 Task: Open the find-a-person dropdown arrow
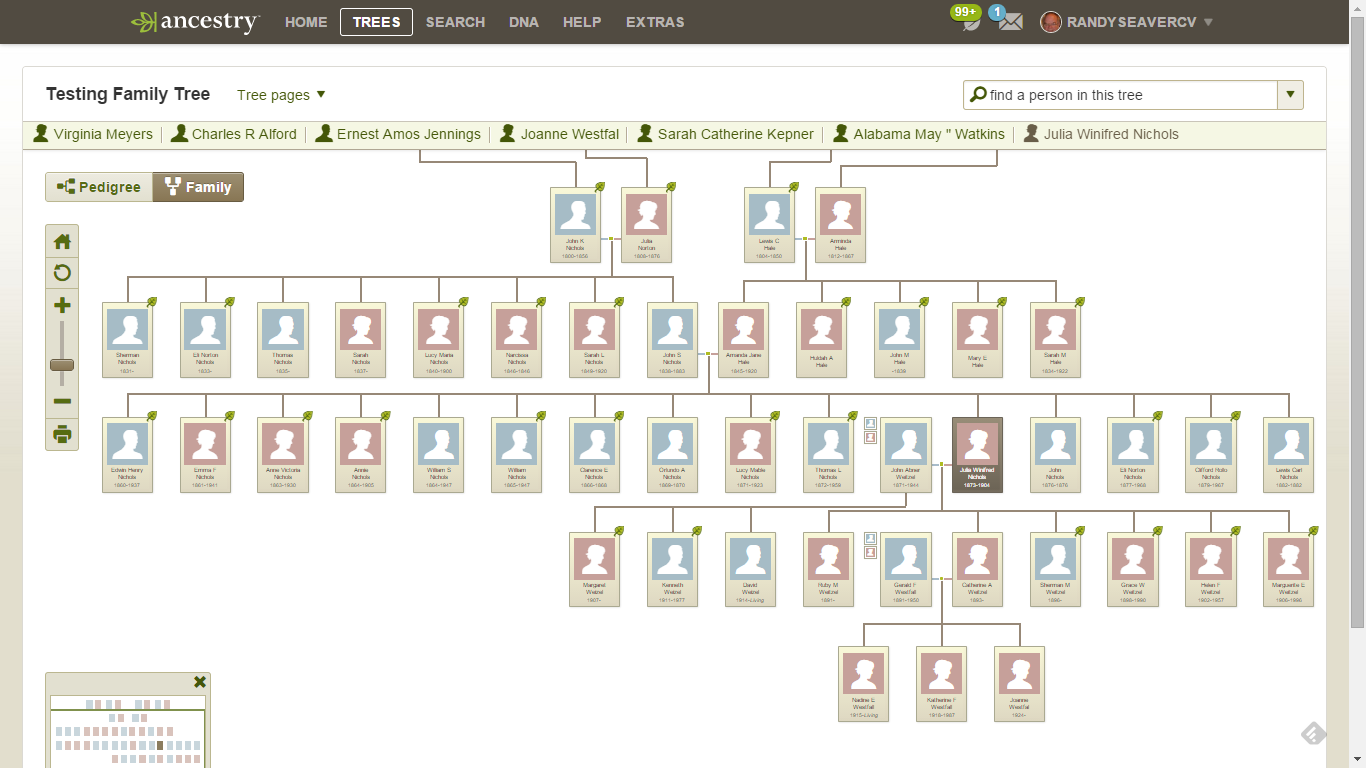tap(1290, 94)
